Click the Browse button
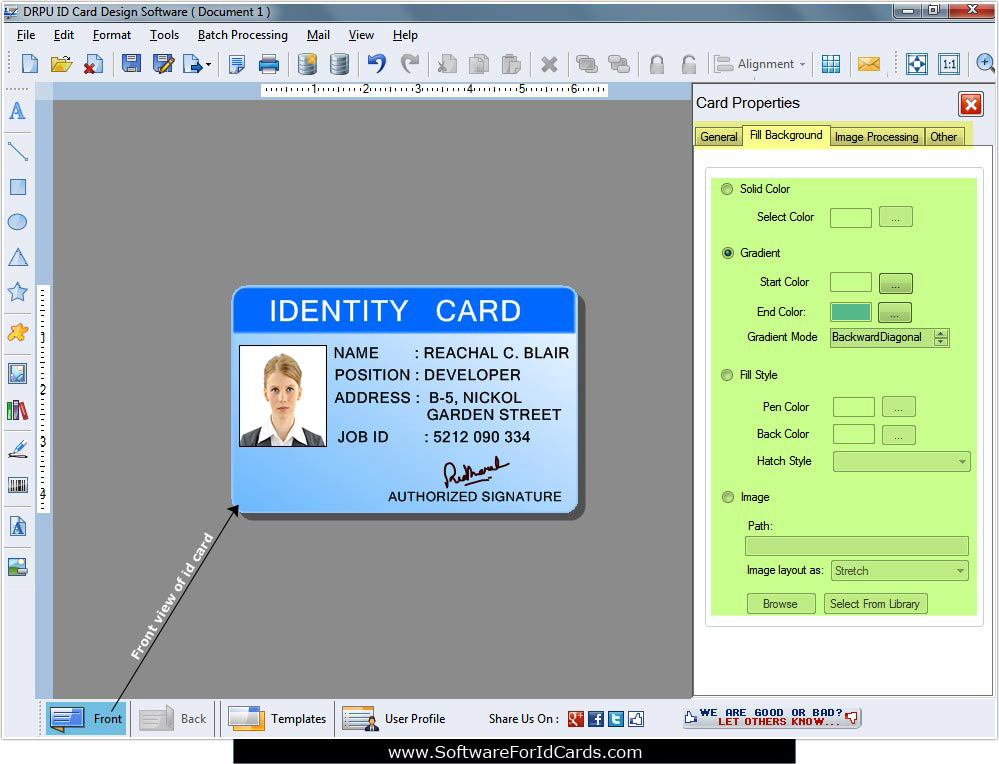999x764 pixels. (x=780, y=603)
